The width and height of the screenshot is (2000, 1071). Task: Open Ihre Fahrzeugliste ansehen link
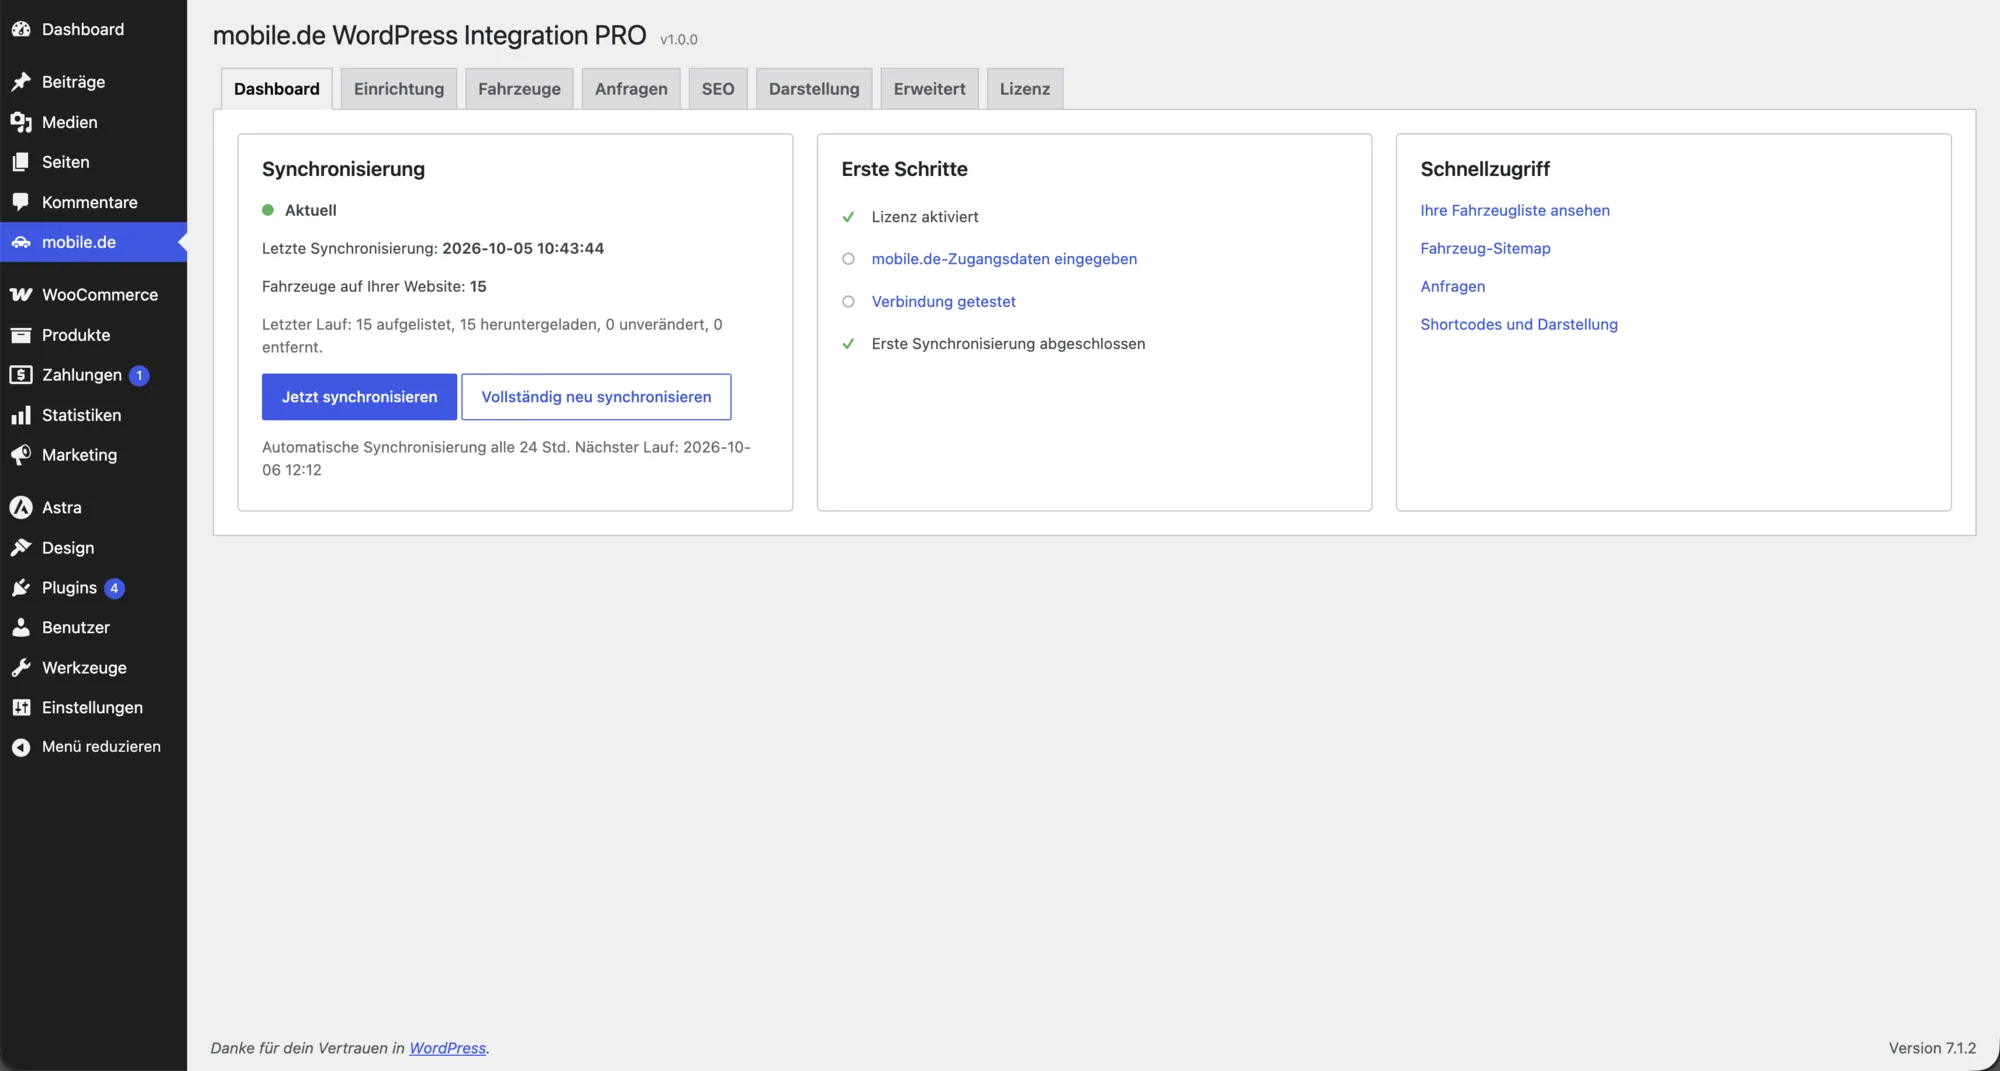click(x=1515, y=211)
